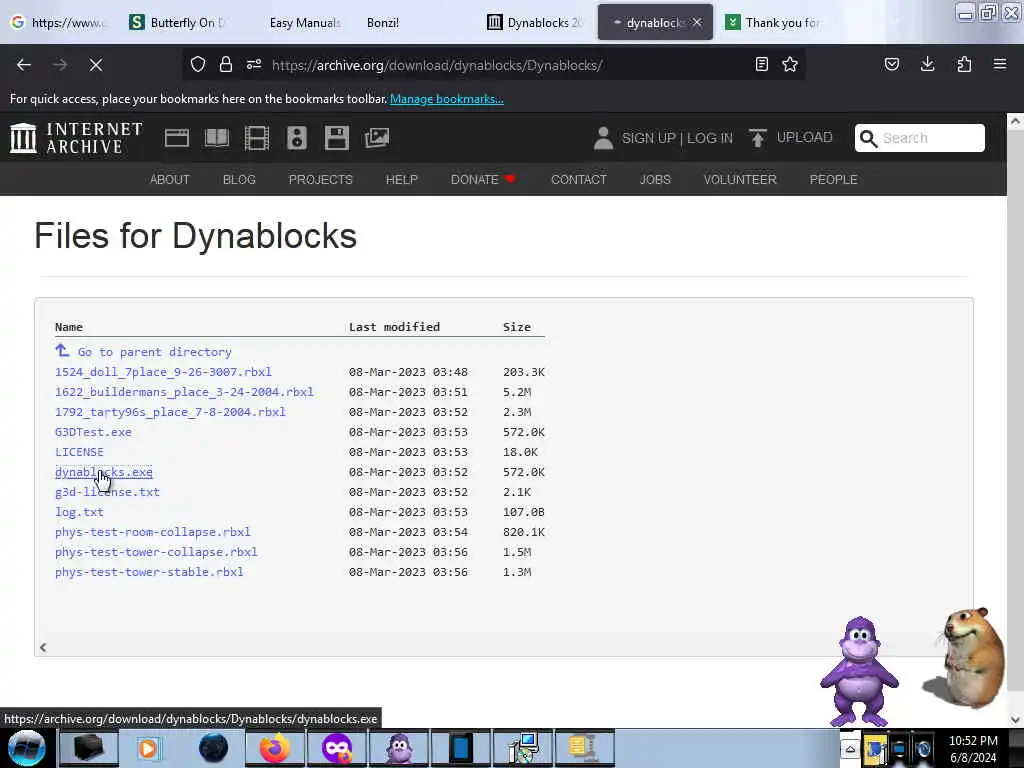
Task: Close the current dynablocks tab
Action: click(697, 22)
